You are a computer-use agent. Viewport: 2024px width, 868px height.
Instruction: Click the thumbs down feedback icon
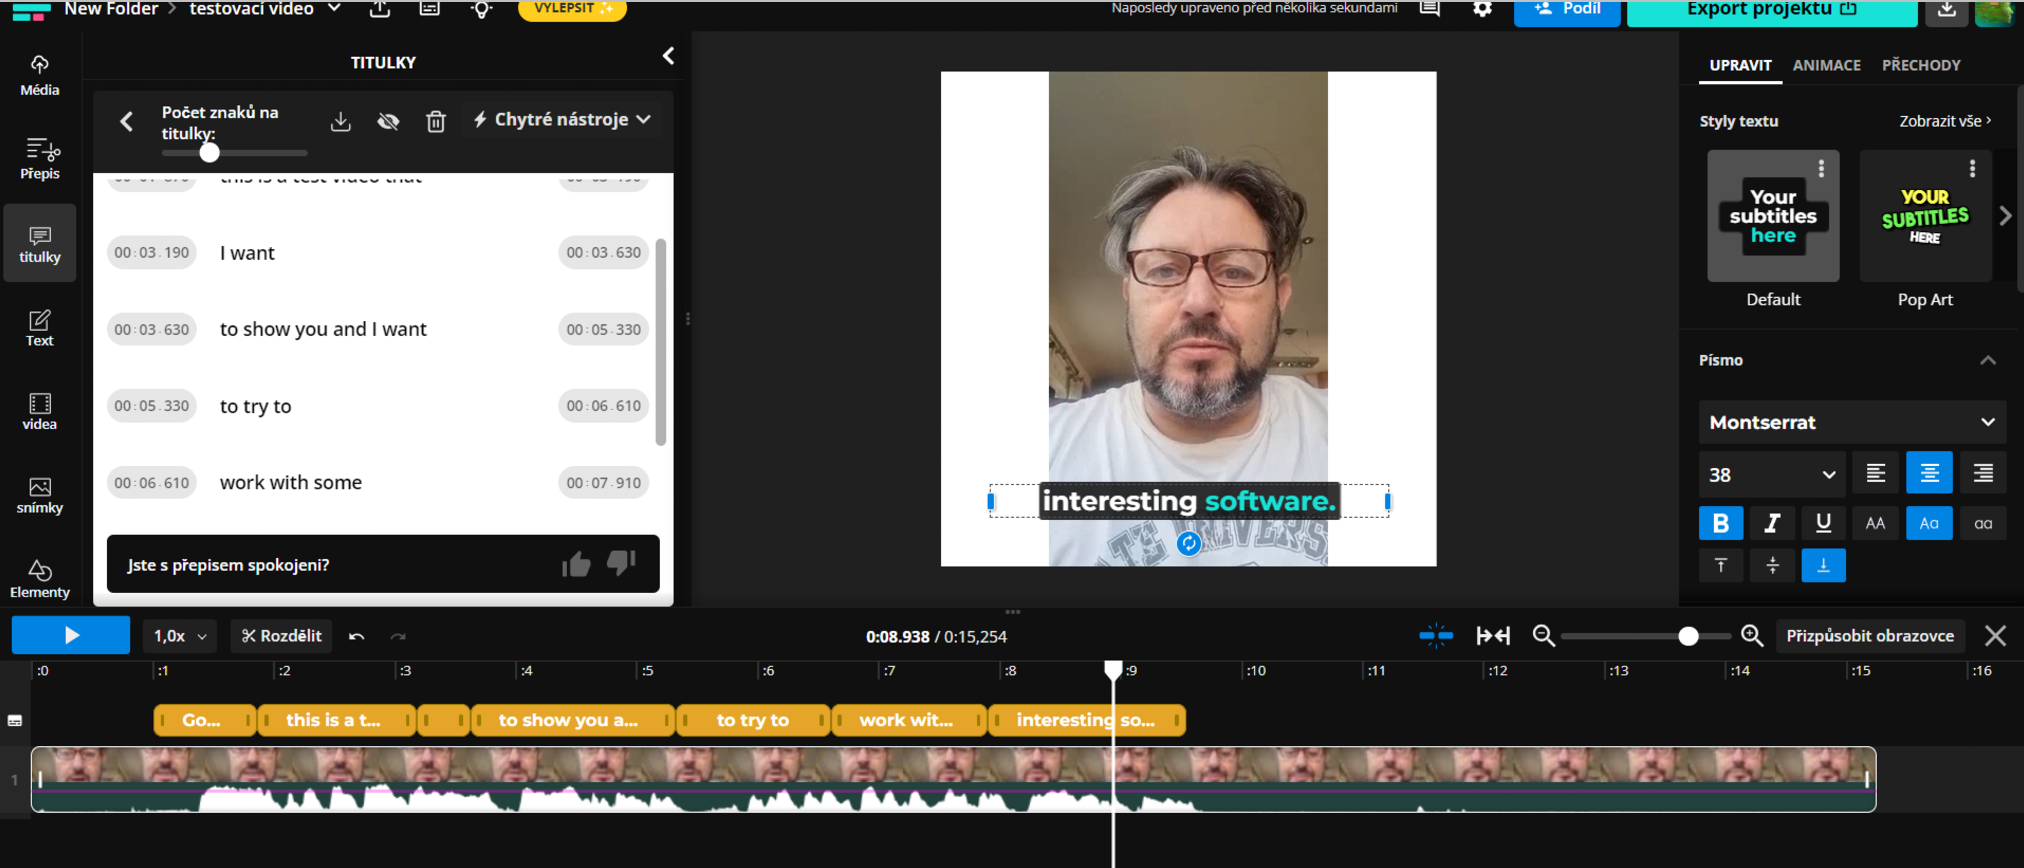click(621, 563)
